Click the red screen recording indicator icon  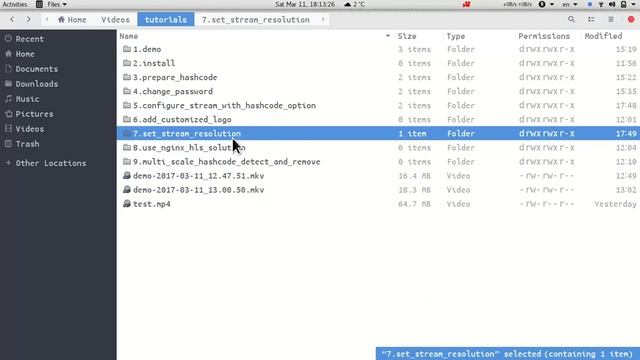pyautogui.click(x=467, y=4)
